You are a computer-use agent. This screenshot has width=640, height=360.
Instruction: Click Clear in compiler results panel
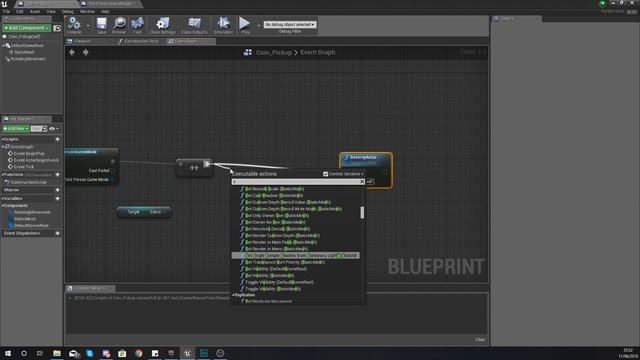click(480, 340)
